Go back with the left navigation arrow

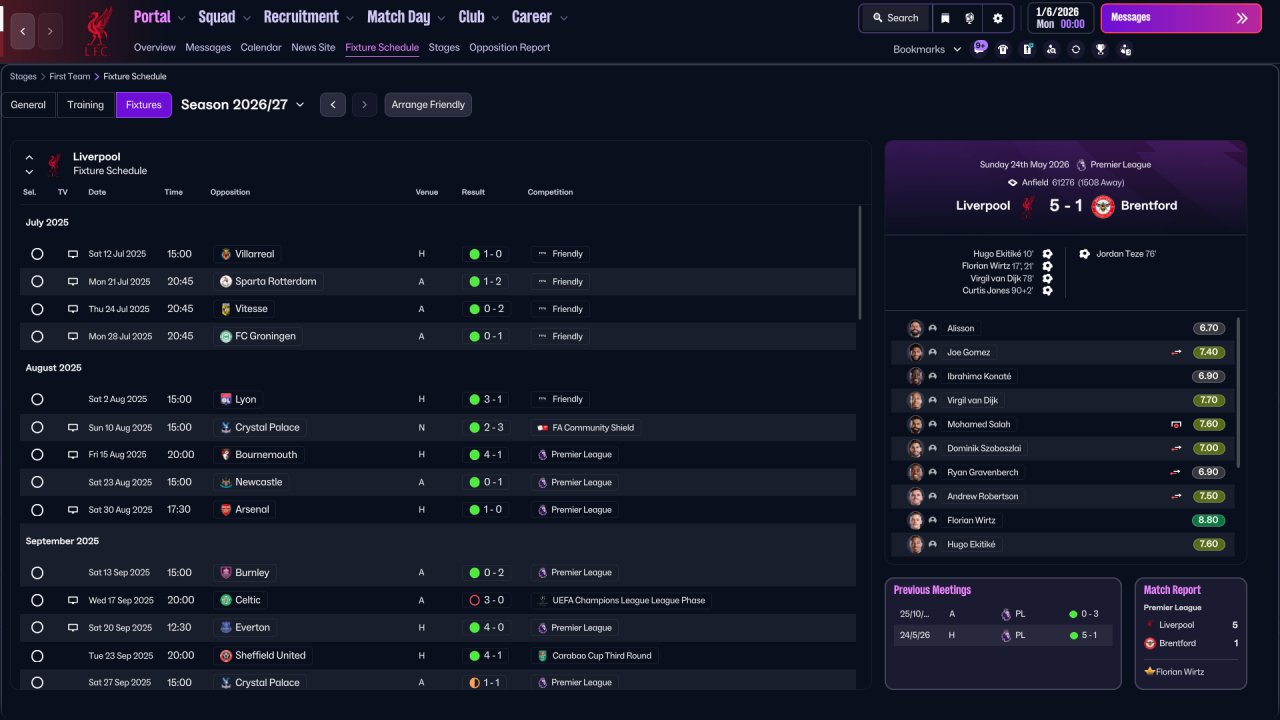(23, 31)
